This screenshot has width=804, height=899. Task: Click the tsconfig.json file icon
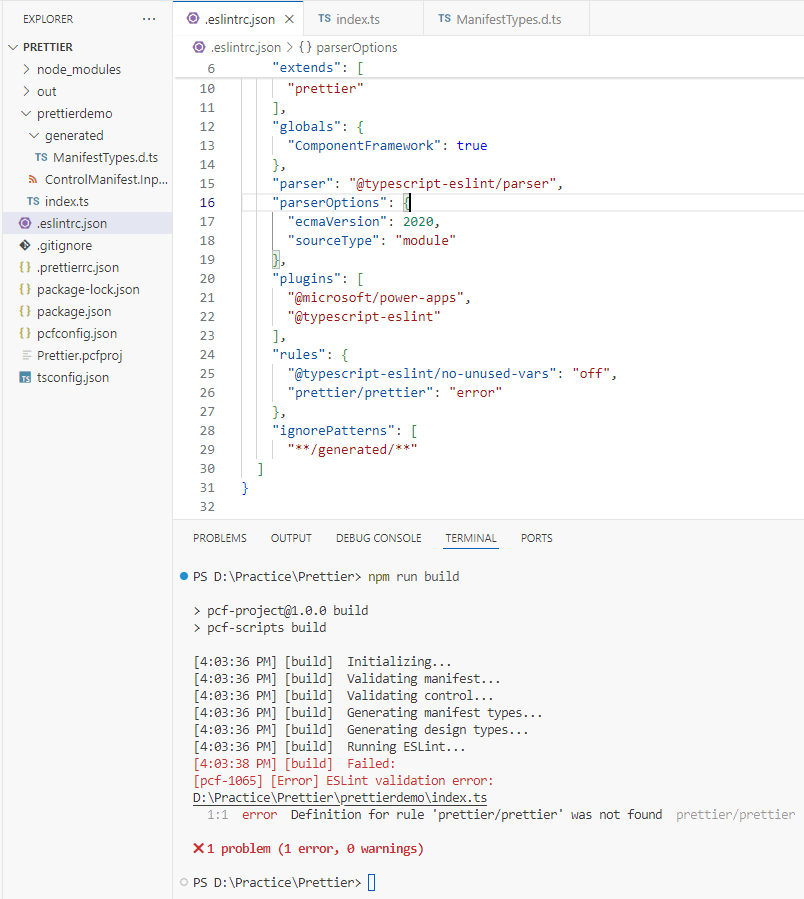click(x=25, y=377)
